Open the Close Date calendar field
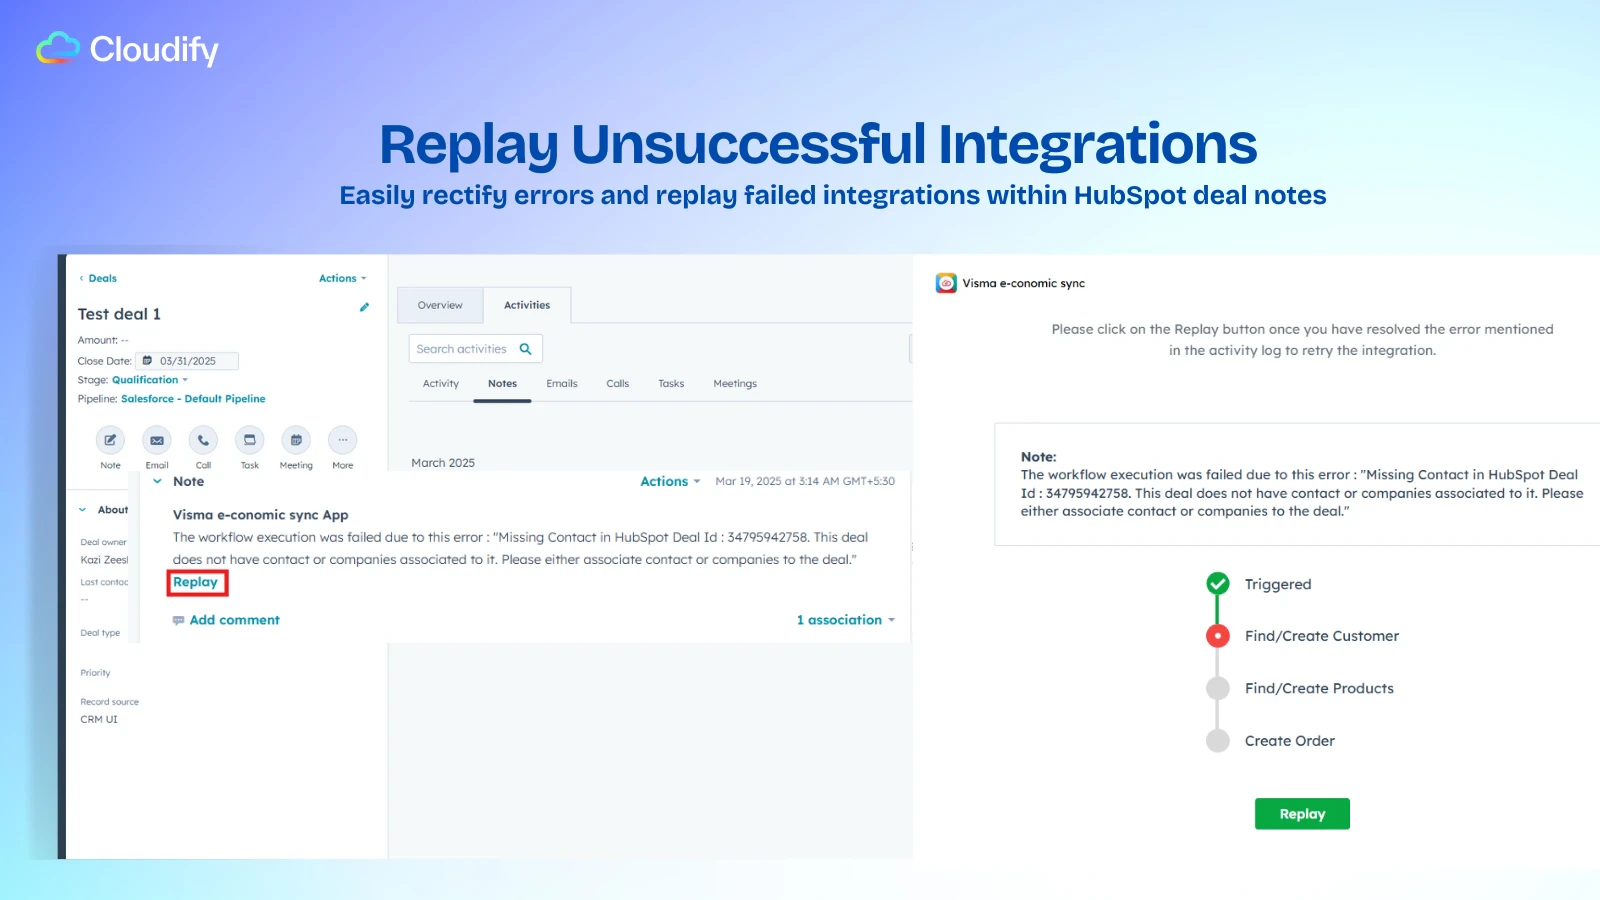This screenshot has width=1600, height=900. click(x=187, y=361)
